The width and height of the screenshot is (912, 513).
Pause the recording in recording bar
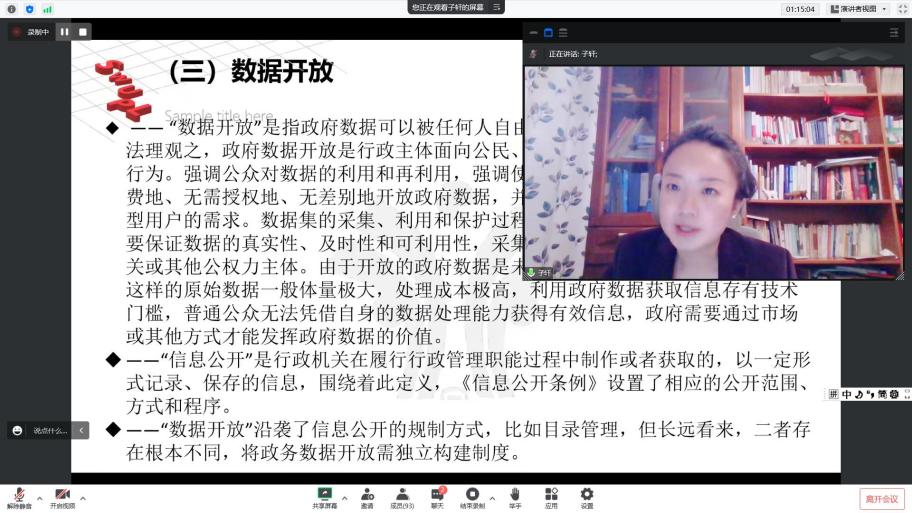pyautogui.click(x=64, y=32)
